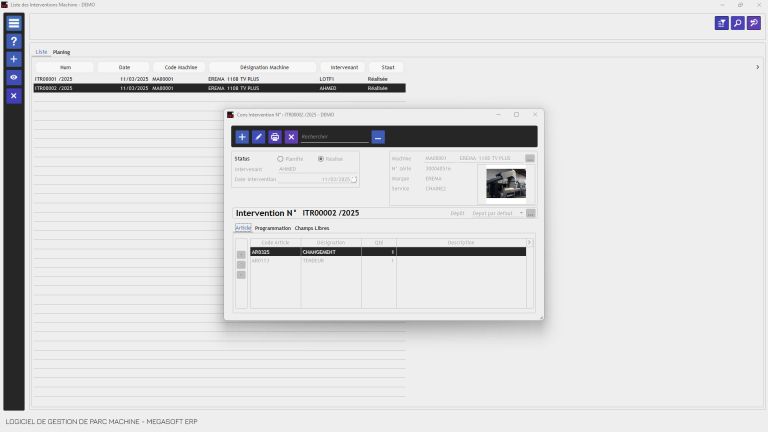Image resolution: width=768 pixels, height=432 pixels.
Task: Click the top grey button beside the article grid
Action: (x=241, y=255)
